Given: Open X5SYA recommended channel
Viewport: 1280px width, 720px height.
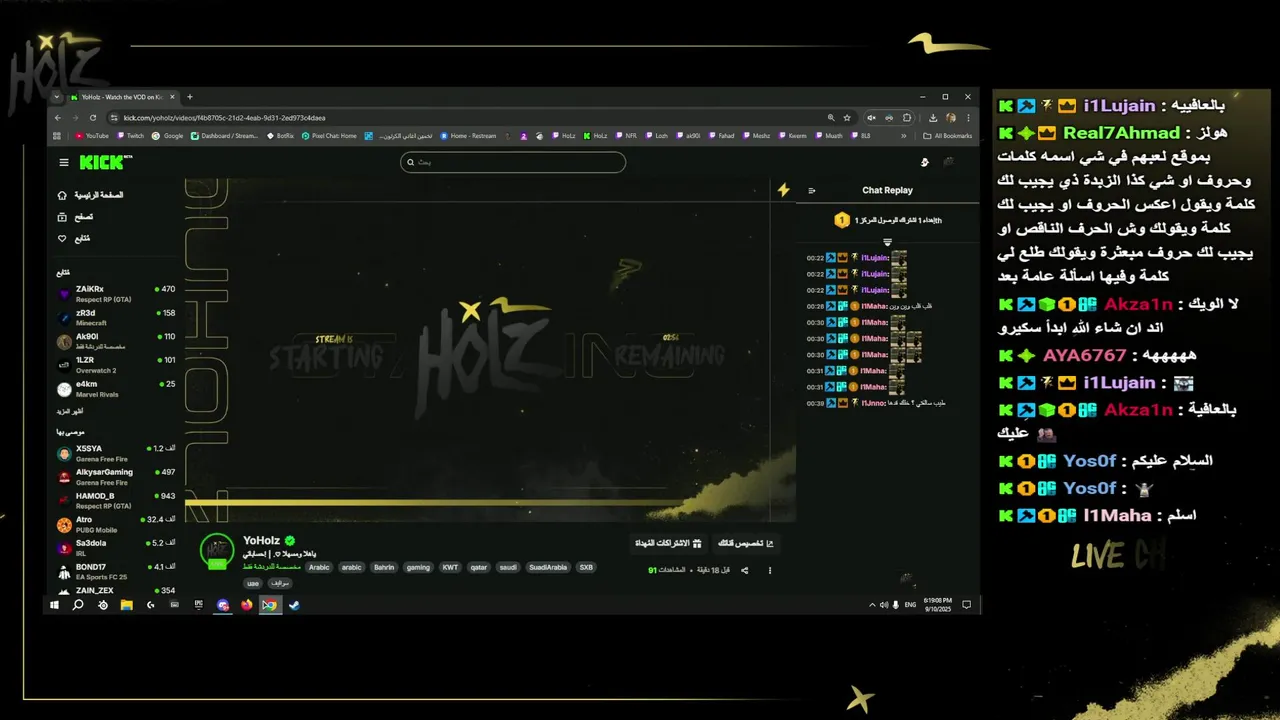Looking at the screenshot, I should 116,453.
